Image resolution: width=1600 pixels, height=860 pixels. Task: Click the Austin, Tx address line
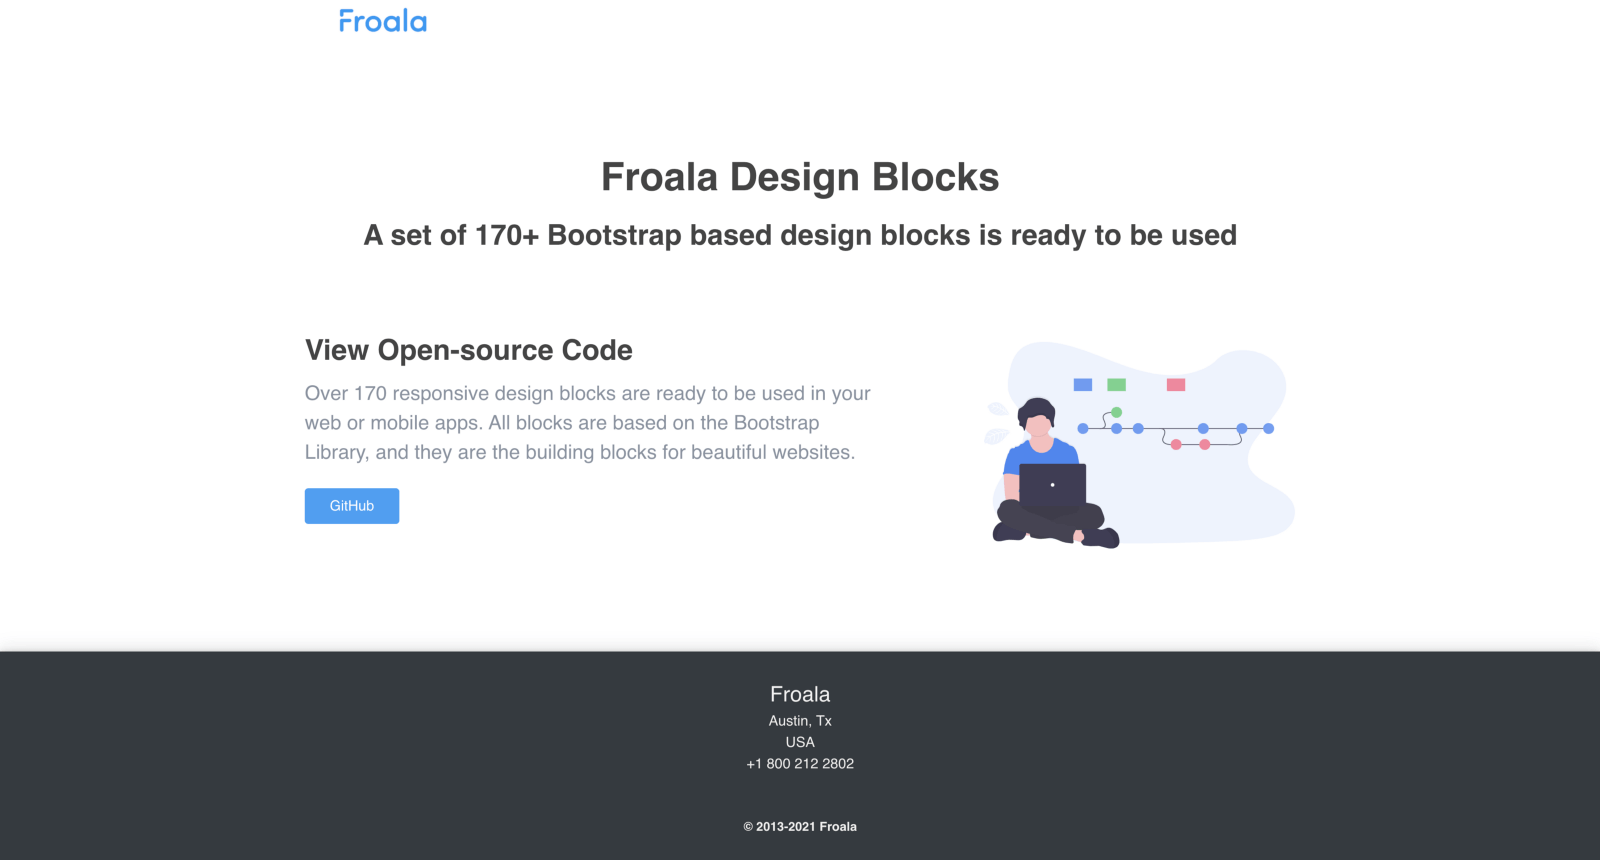click(800, 721)
